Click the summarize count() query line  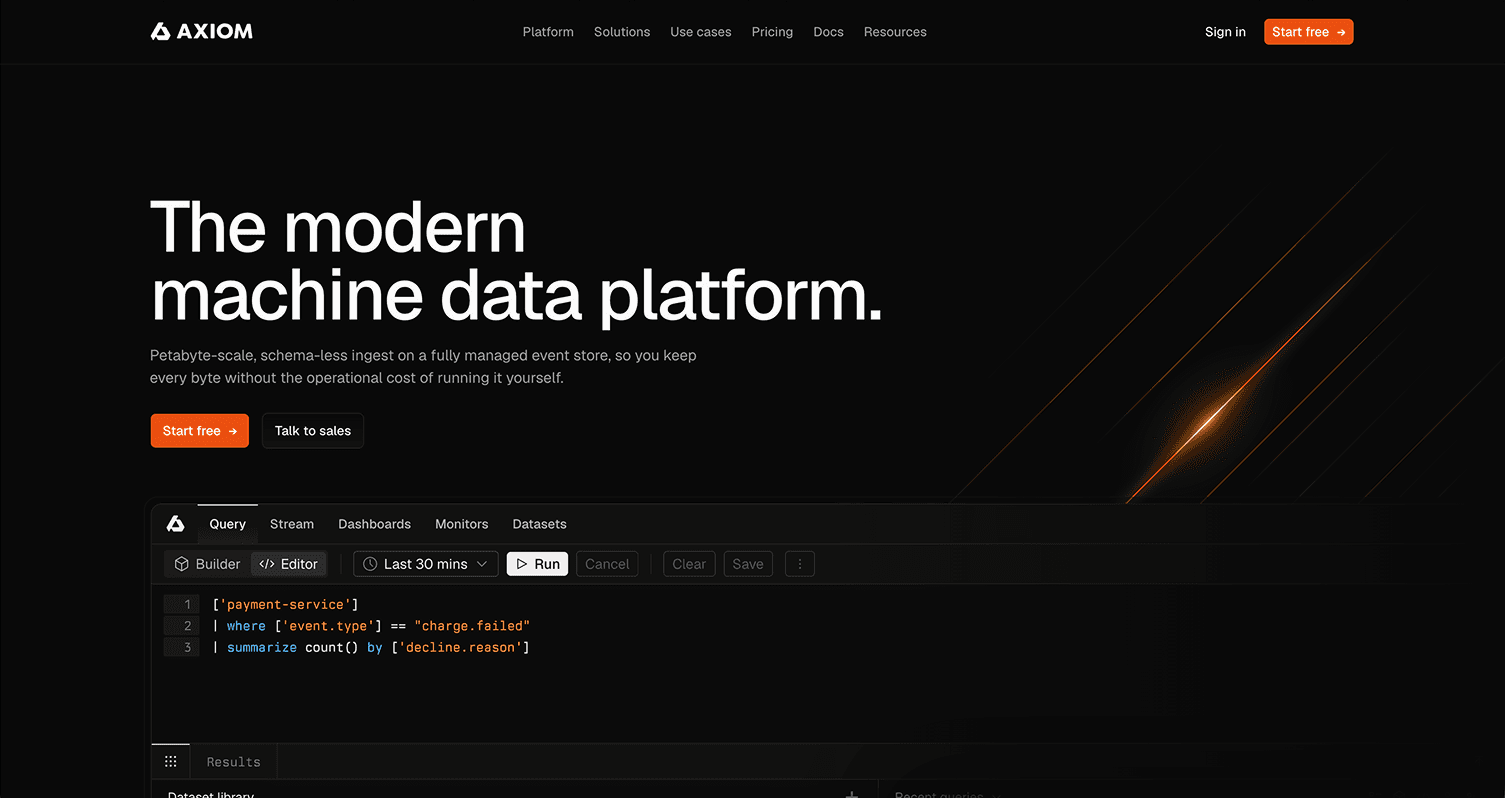(x=371, y=648)
